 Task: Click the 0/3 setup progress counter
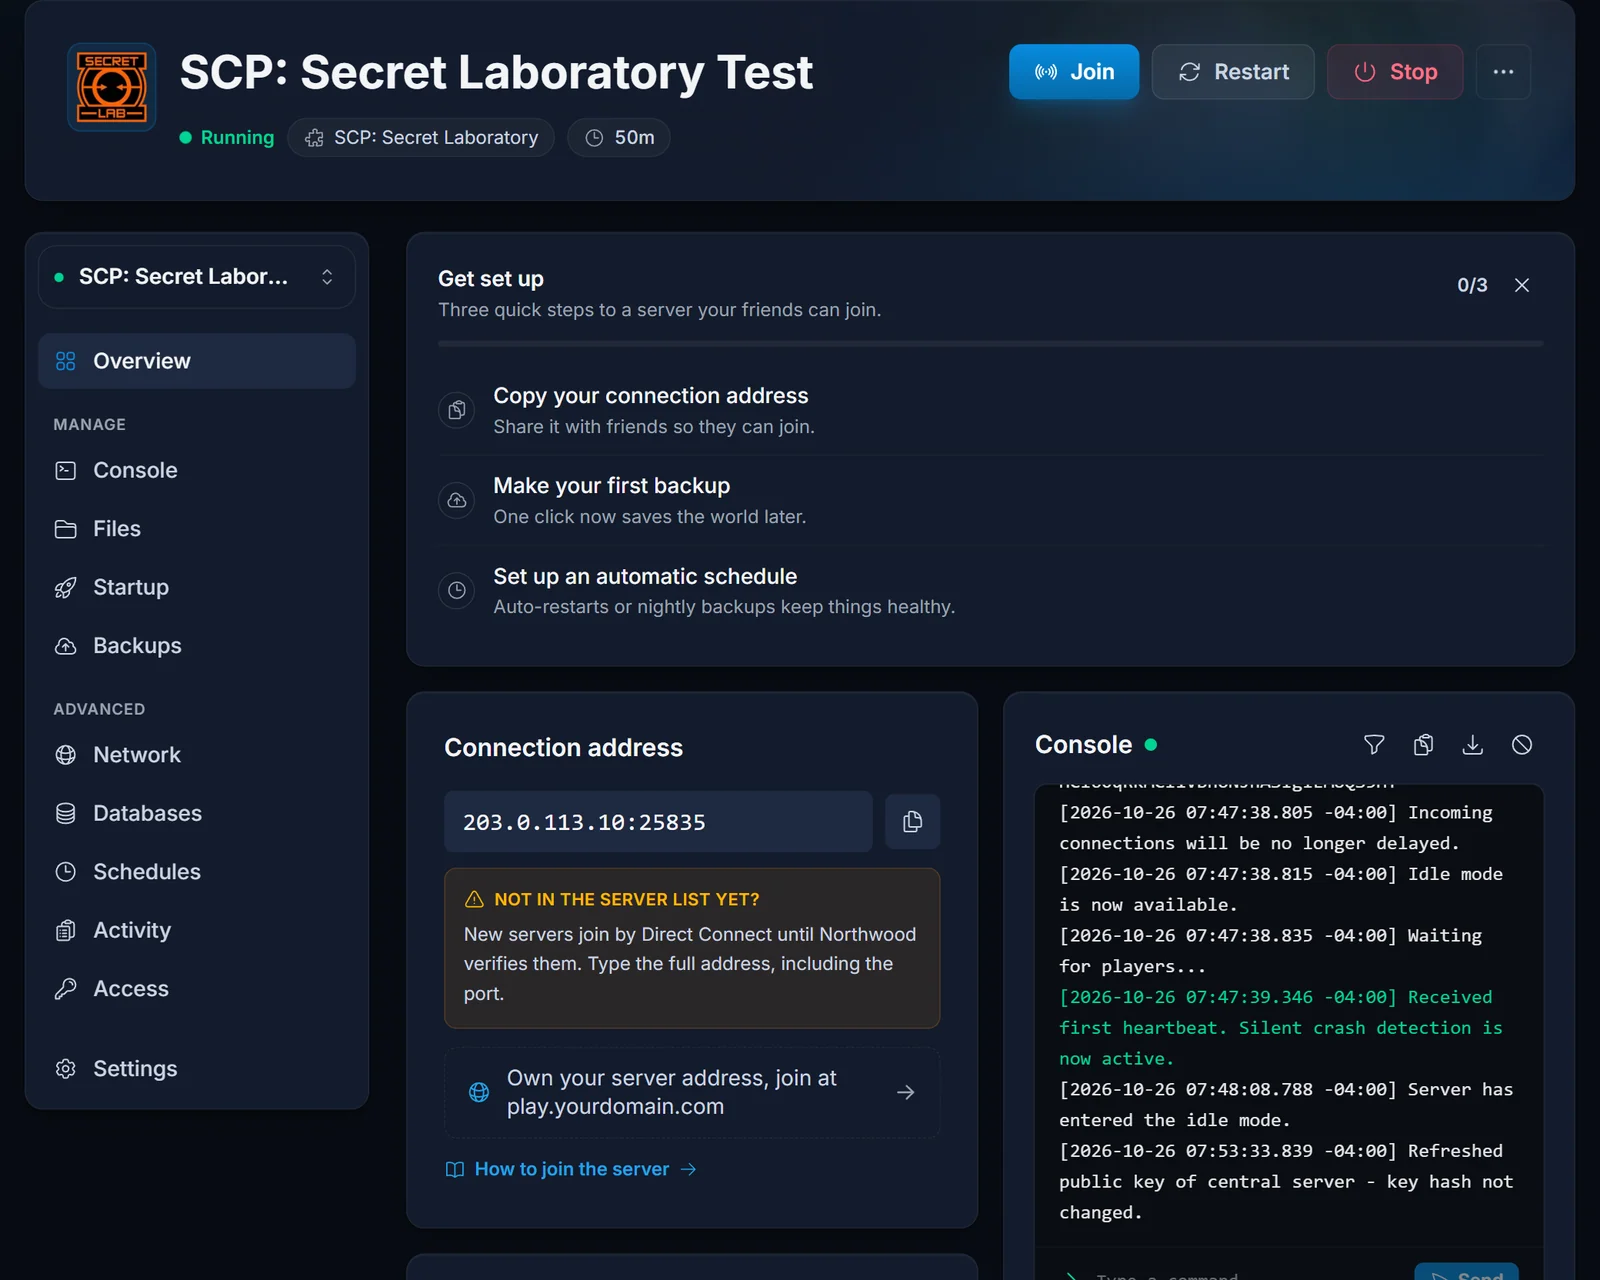(x=1472, y=285)
